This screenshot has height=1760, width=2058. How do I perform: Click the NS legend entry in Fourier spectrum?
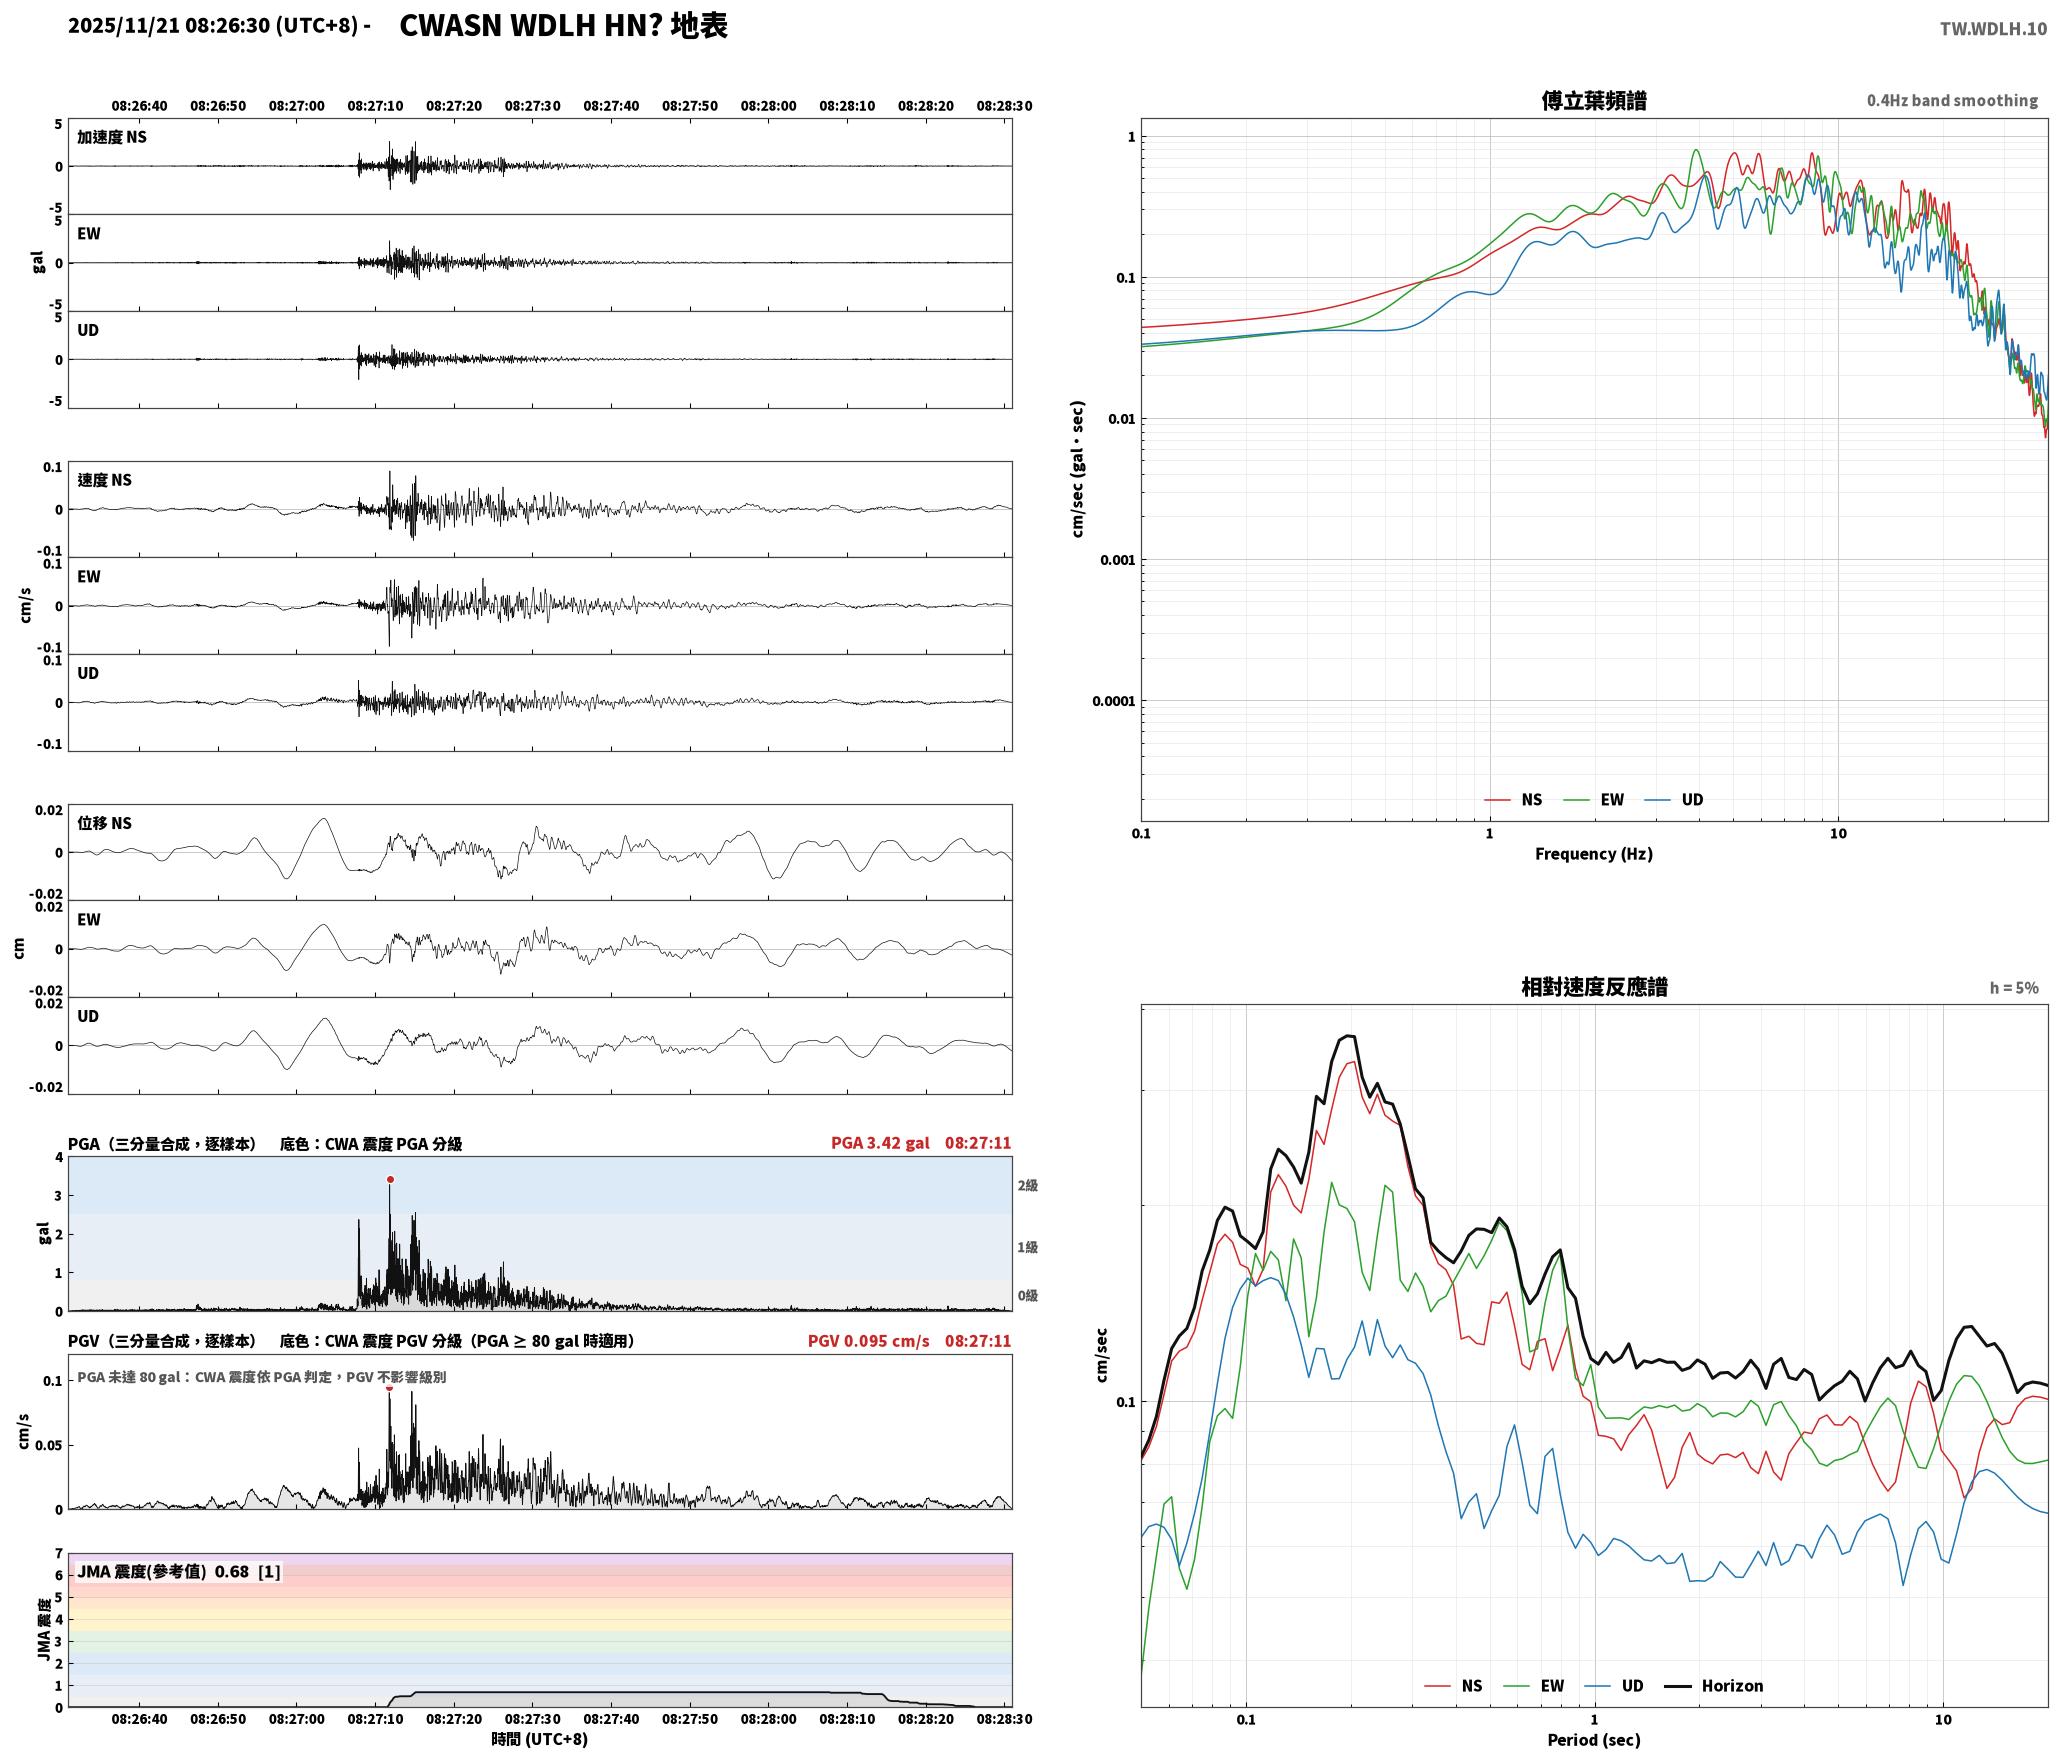pos(1513,799)
